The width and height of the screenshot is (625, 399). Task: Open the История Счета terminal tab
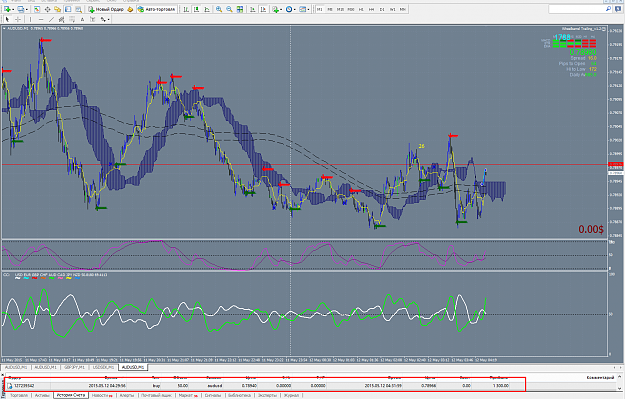pyautogui.click(x=71, y=395)
